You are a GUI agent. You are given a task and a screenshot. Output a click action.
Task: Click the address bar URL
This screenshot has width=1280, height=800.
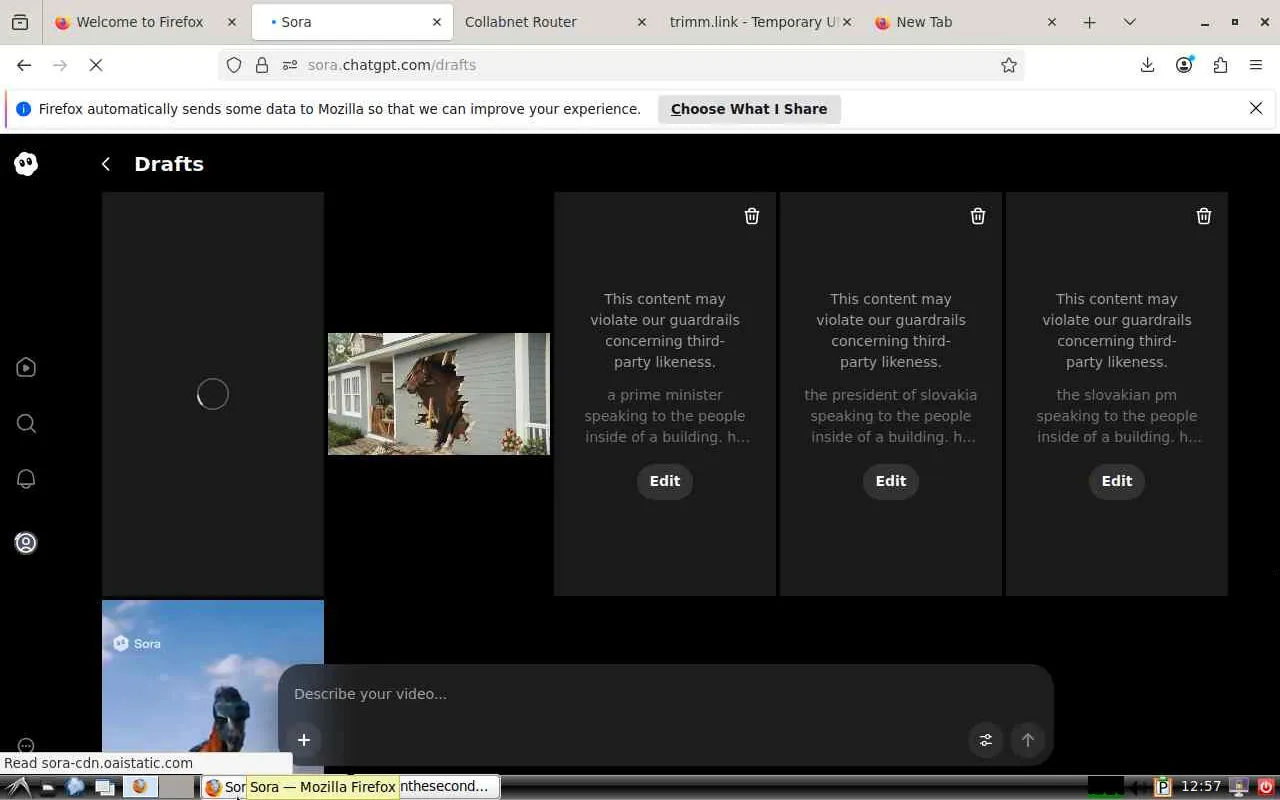click(392, 65)
